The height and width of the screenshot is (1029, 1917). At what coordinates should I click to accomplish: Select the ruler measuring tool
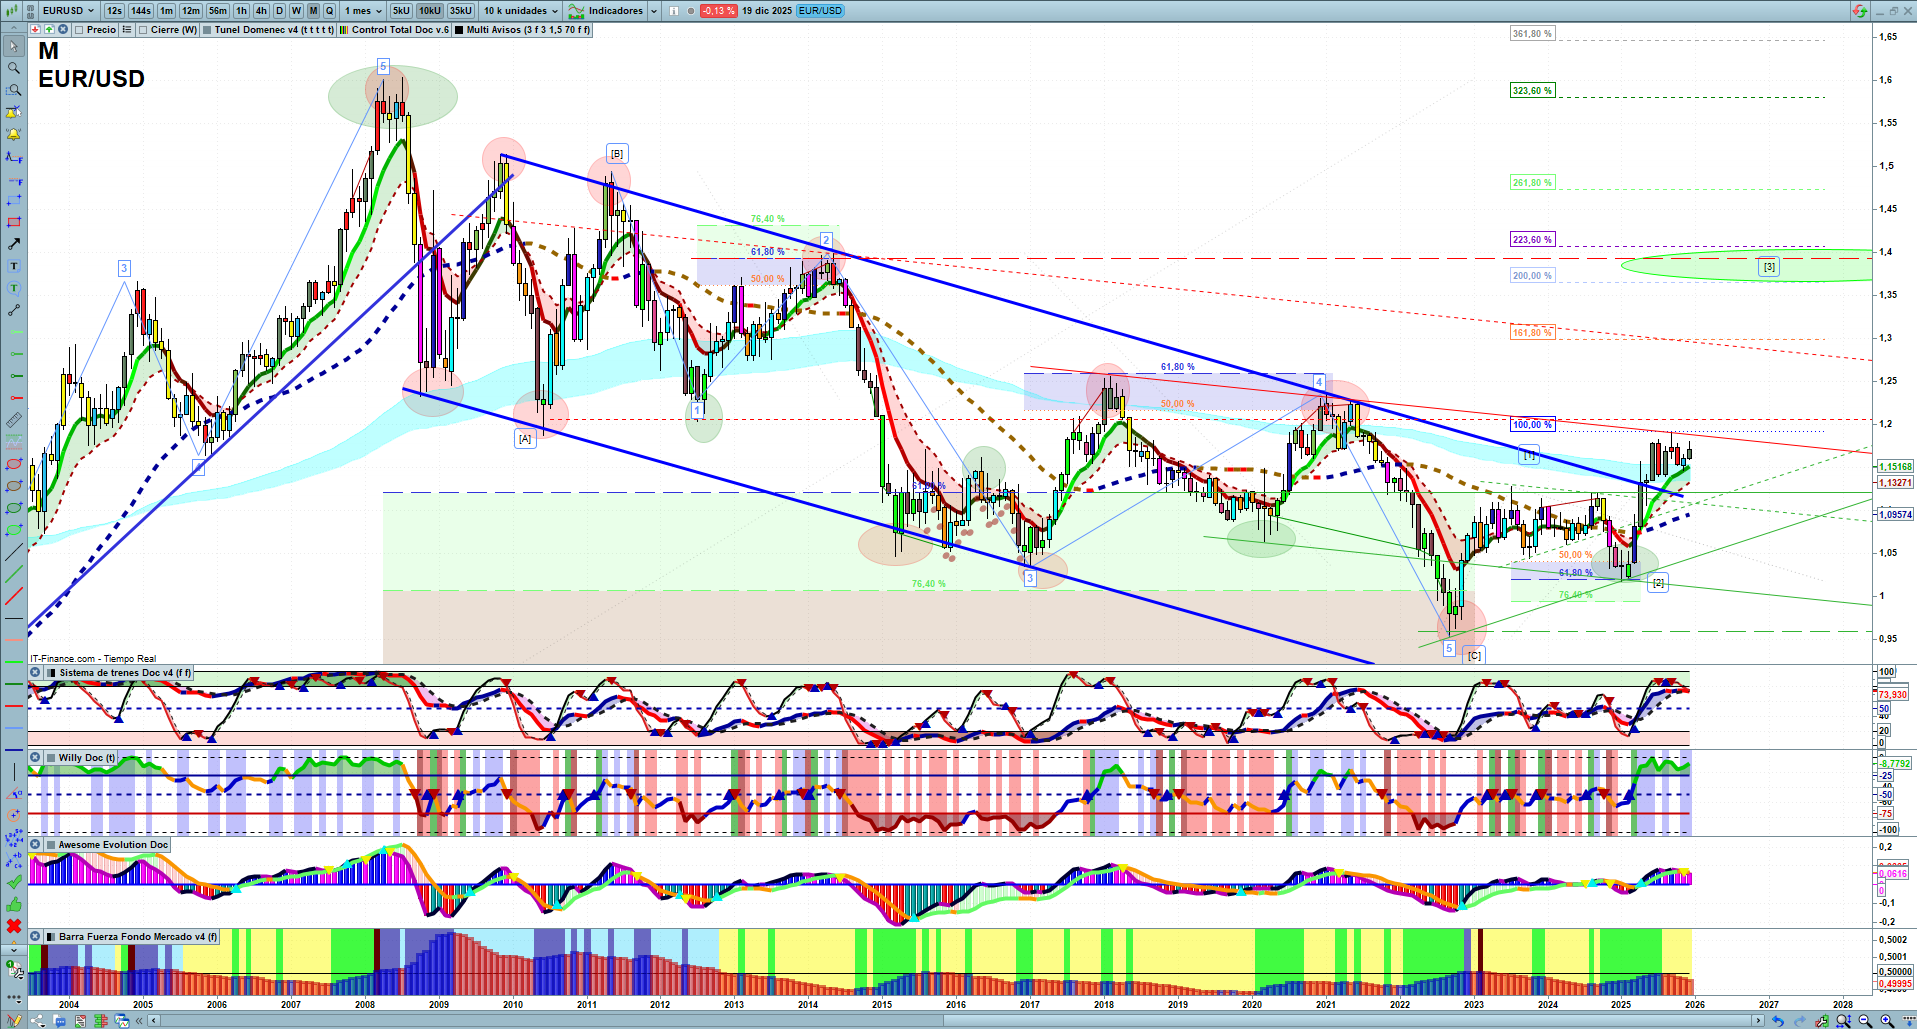pos(13,420)
